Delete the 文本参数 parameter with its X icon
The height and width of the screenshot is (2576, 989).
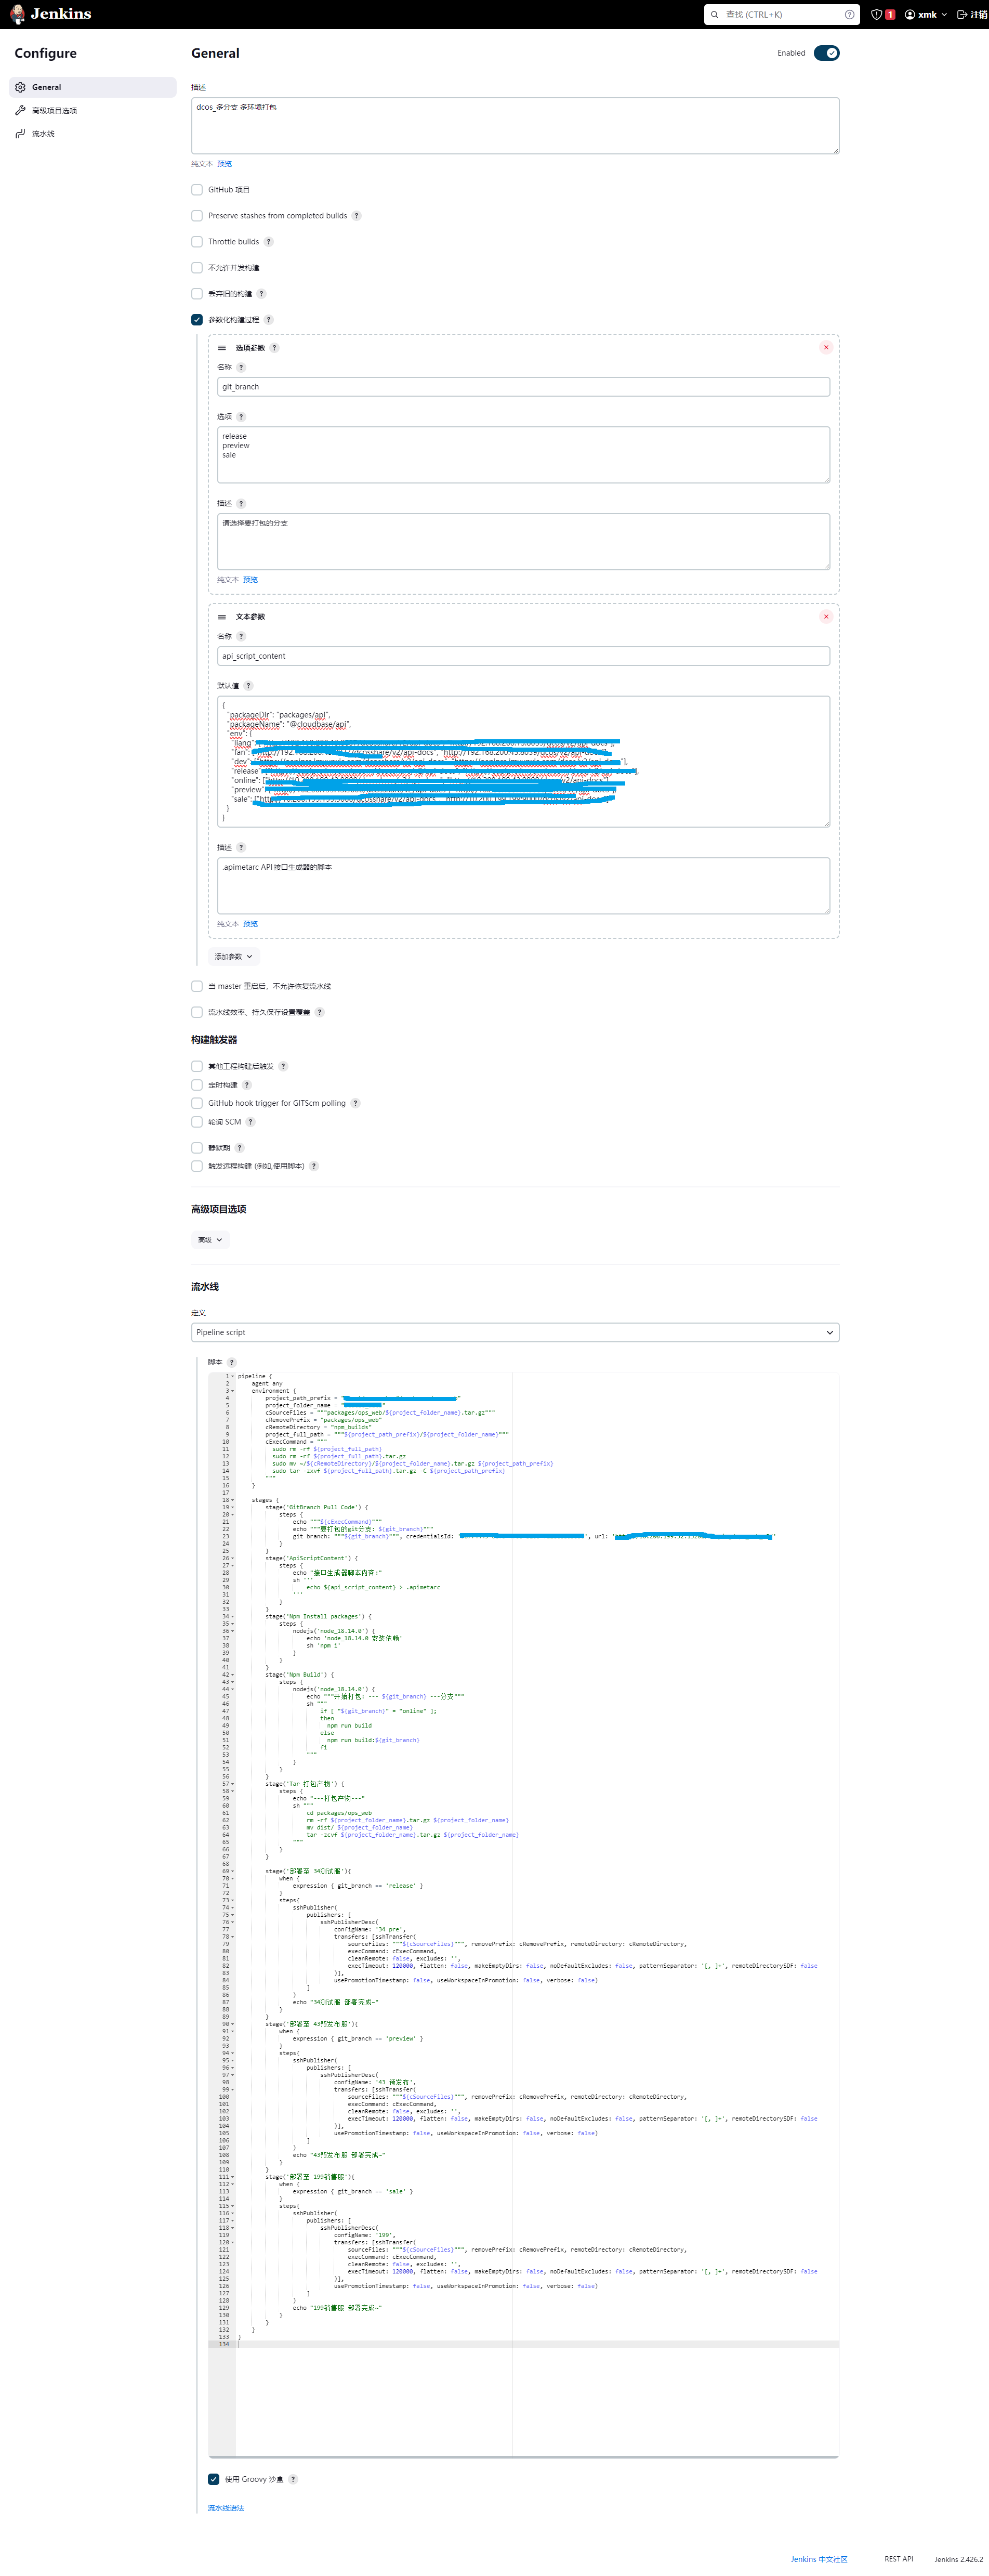coord(826,616)
